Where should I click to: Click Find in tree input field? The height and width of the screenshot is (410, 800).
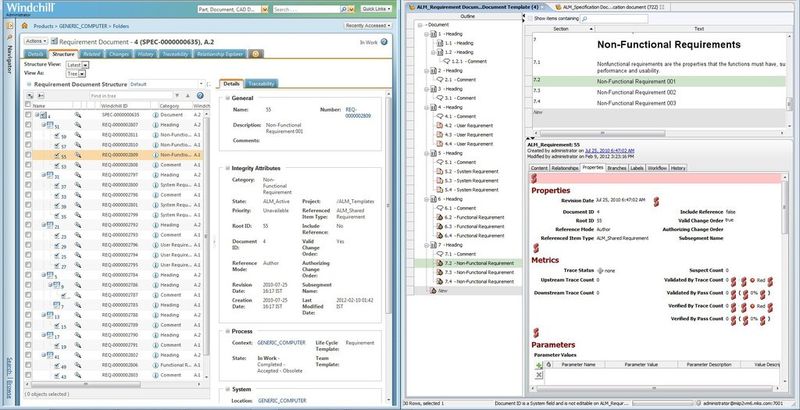coord(131,95)
